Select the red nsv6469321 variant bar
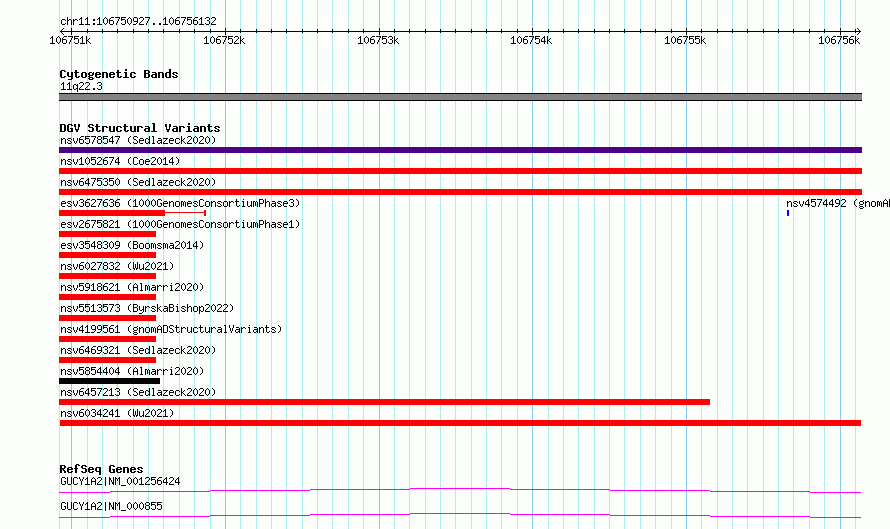This screenshot has height=529, width=890. coord(107,360)
